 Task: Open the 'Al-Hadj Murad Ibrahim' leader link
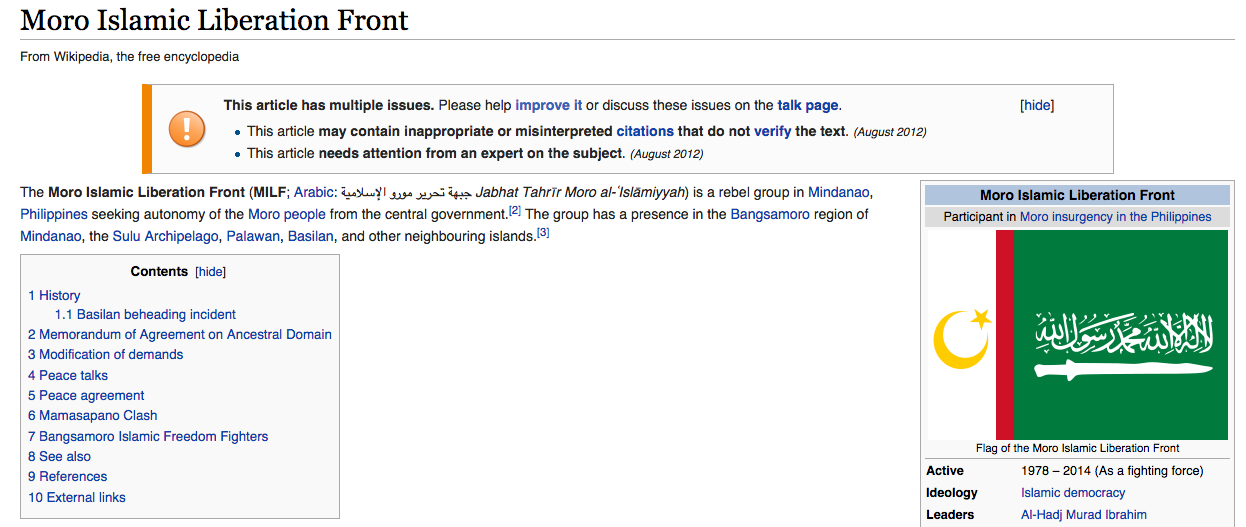[1084, 514]
